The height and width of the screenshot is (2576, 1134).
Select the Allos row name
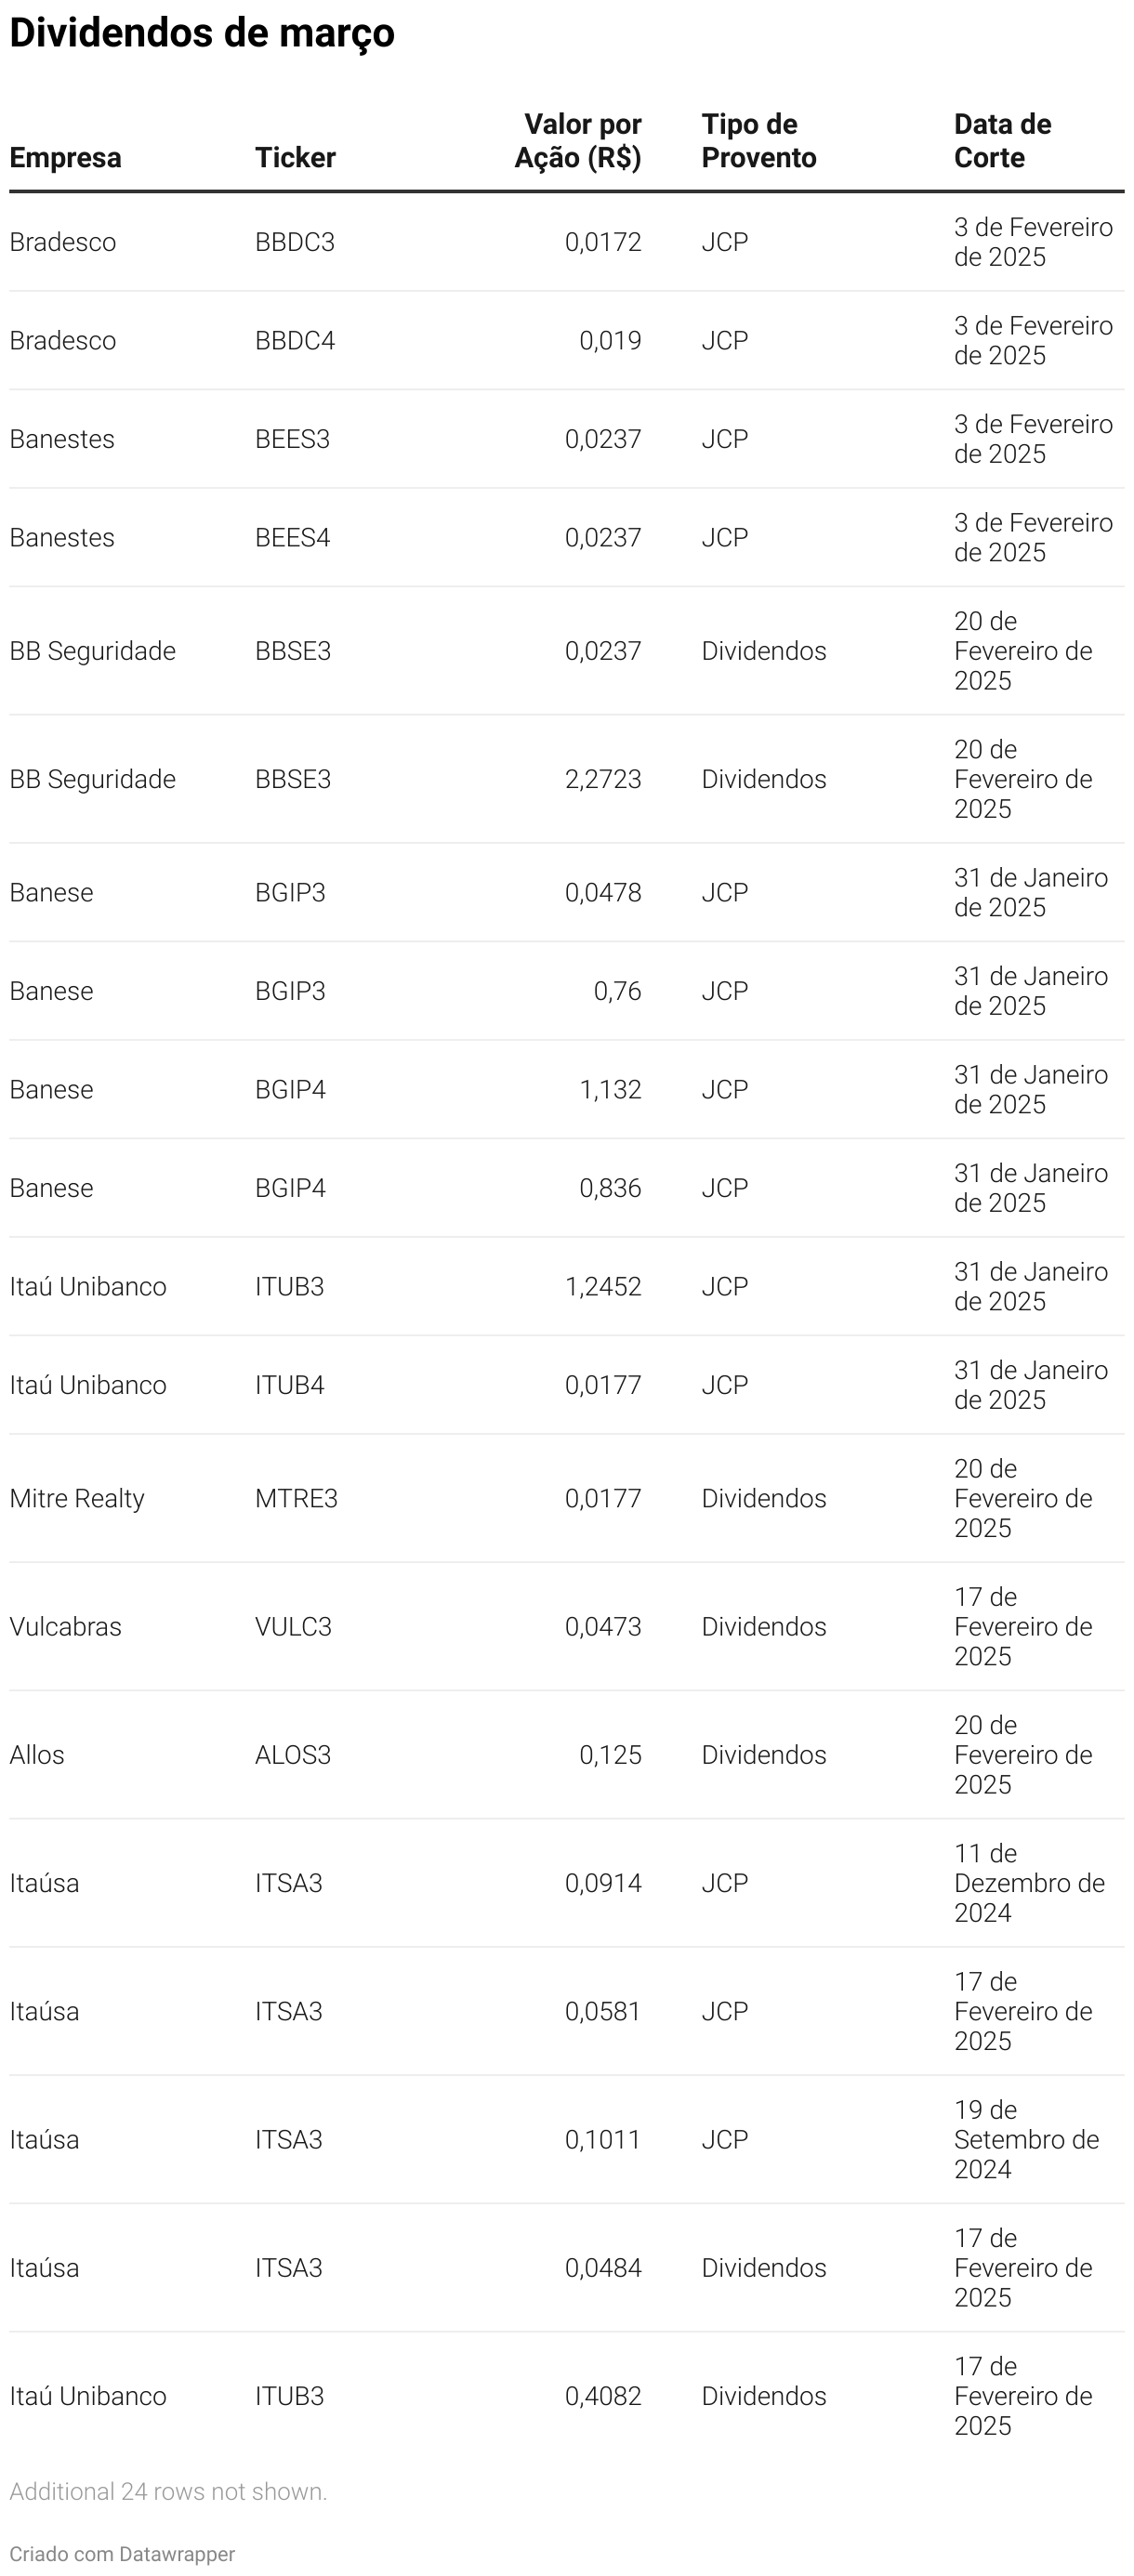pyautogui.click(x=37, y=1754)
